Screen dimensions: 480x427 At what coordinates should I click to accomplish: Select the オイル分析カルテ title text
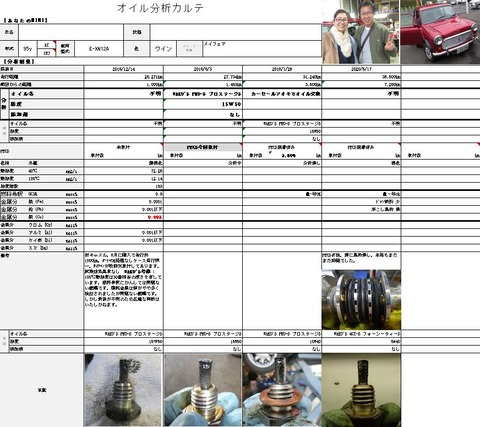coord(160,8)
